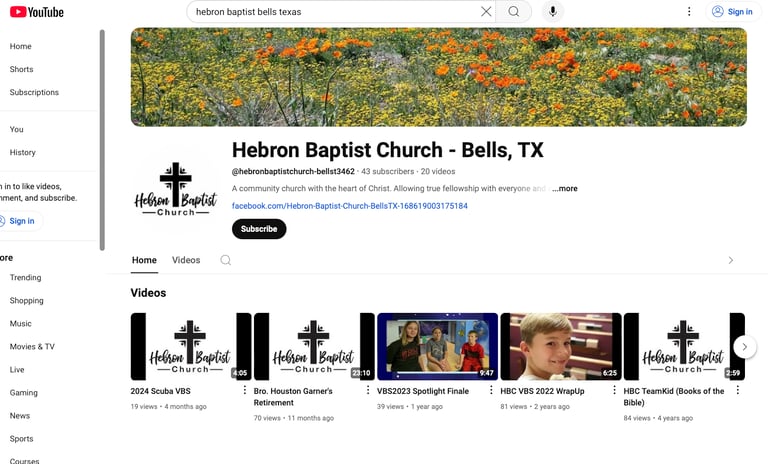Viewport: 768px width, 464px height.
Task: Open three-dot menu for Bro. Houston Garner's Retirement
Action: point(368,390)
